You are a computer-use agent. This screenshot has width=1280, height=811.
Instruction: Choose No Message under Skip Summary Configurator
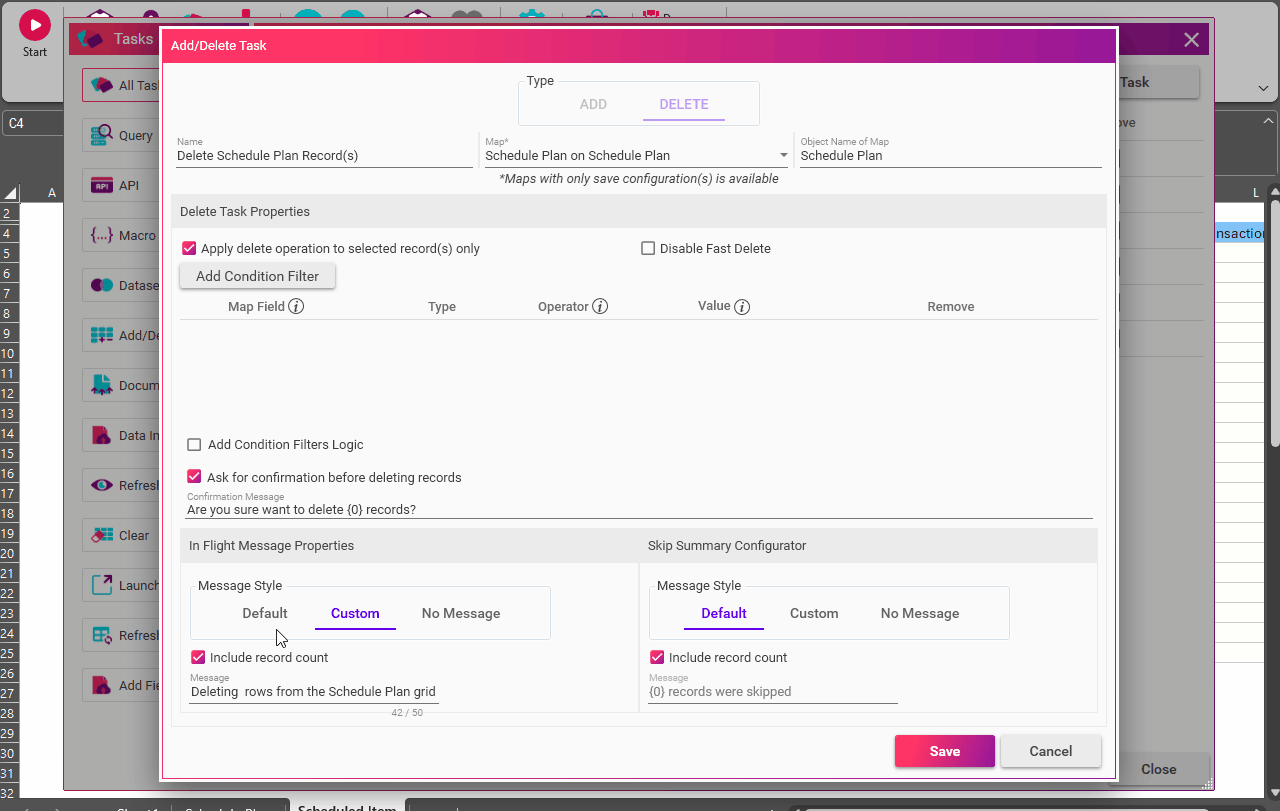919,613
